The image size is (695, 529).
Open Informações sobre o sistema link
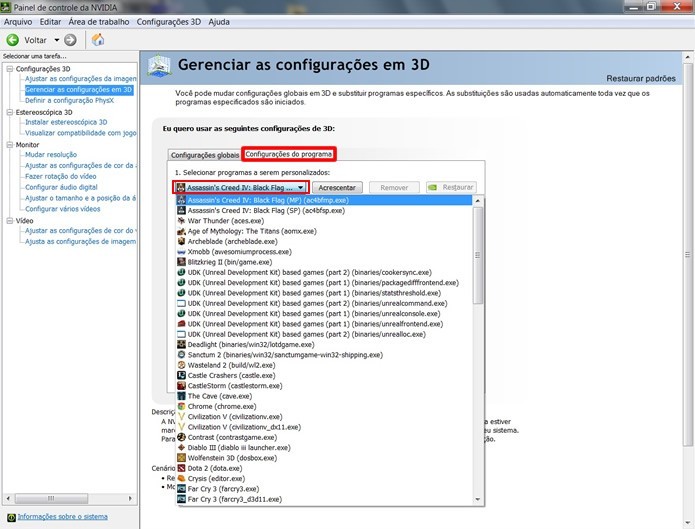click(x=62, y=517)
